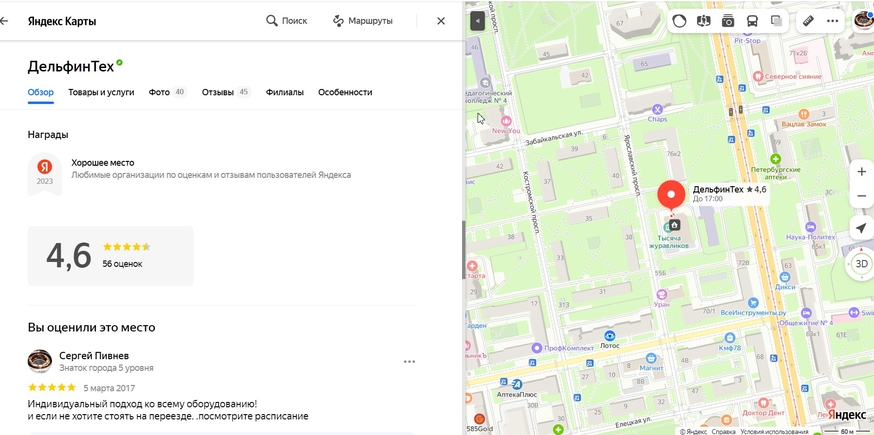Click the 4,6 rating block

[x=110, y=256]
